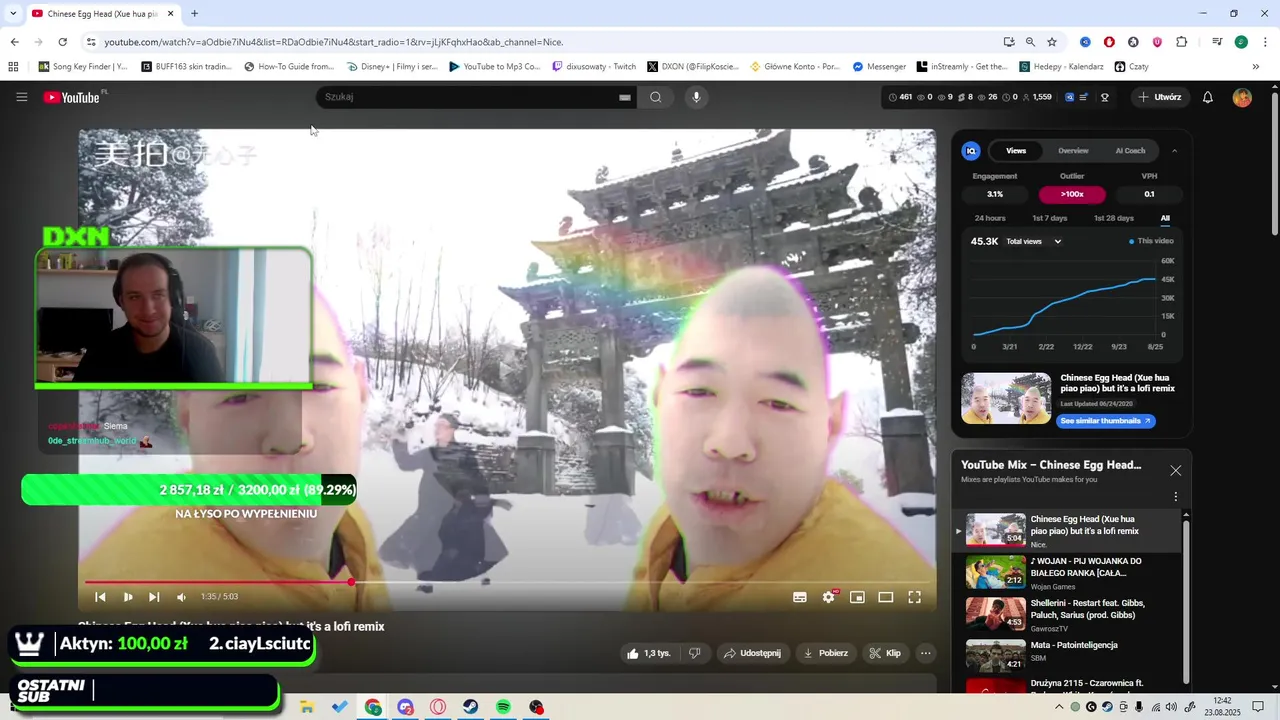This screenshot has height=720, width=1280.
Task: Click the video progress bar scrubber
Action: [x=351, y=582]
